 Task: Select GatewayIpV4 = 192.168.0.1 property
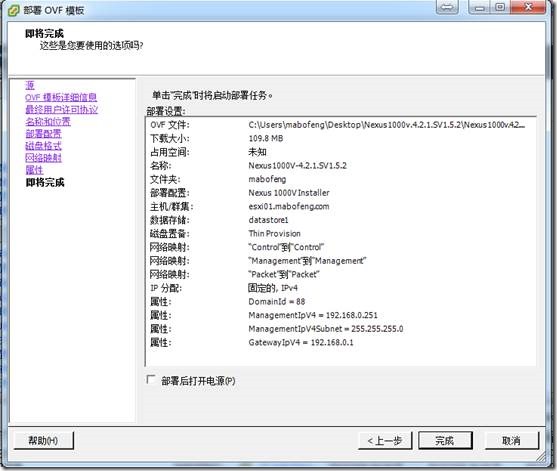301,342
